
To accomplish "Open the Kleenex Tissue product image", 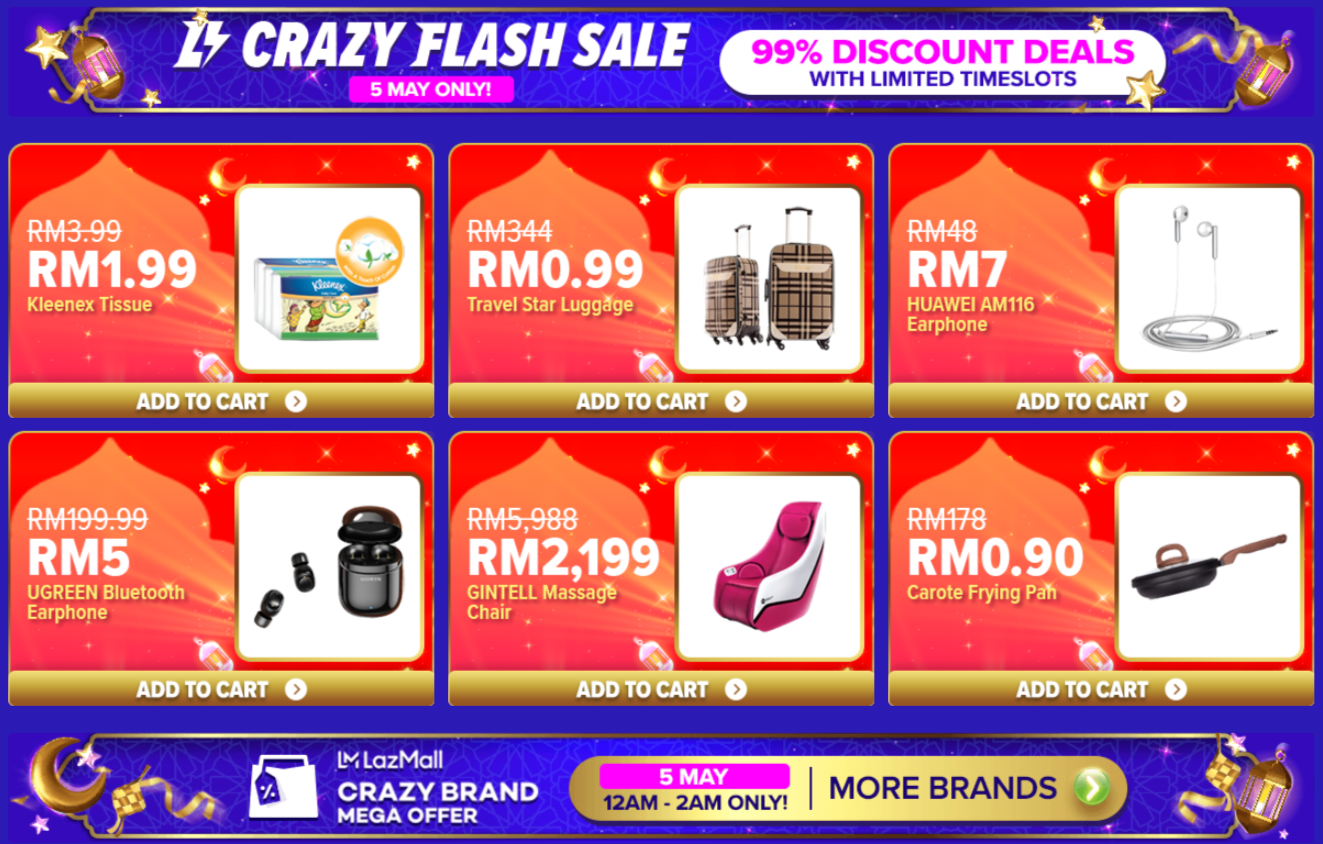I will [x=329, y=279].
